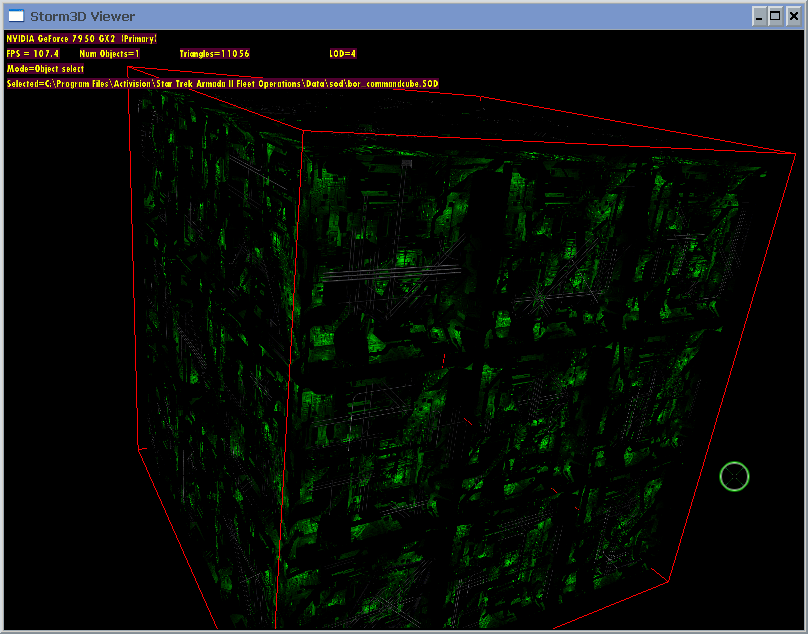The height and width of the screenshot is (634, 808).
Task: Click the bounding box top-left corner
Action: tap(128, 67)
